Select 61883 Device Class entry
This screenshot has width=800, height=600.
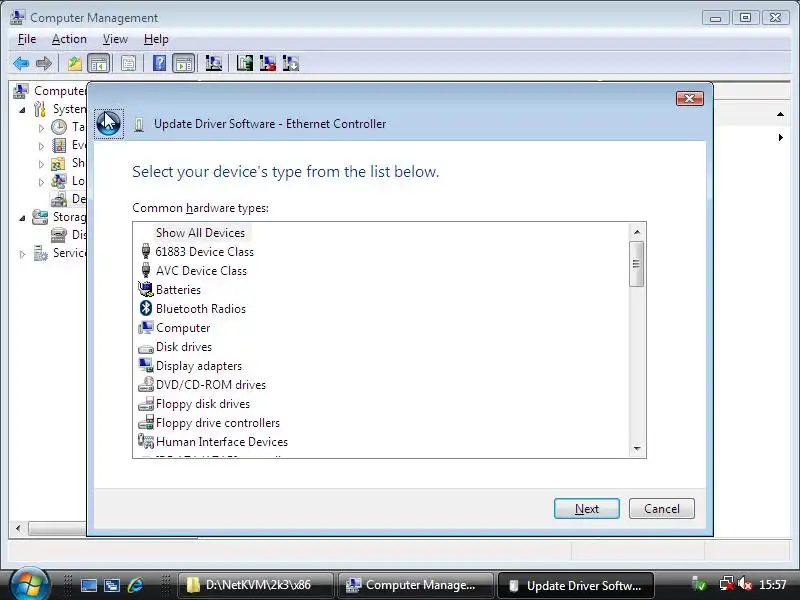coord(204,252)
